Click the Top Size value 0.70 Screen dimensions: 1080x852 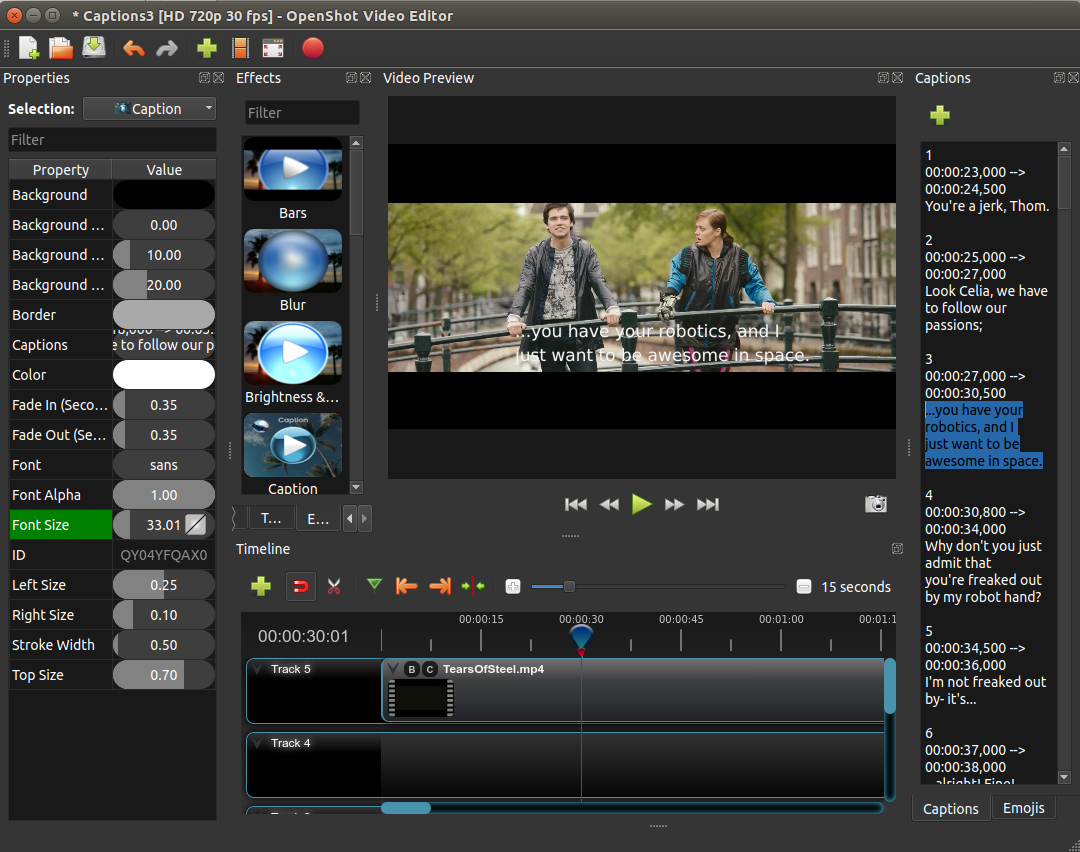pyautogui.click(x=164, y=675)
